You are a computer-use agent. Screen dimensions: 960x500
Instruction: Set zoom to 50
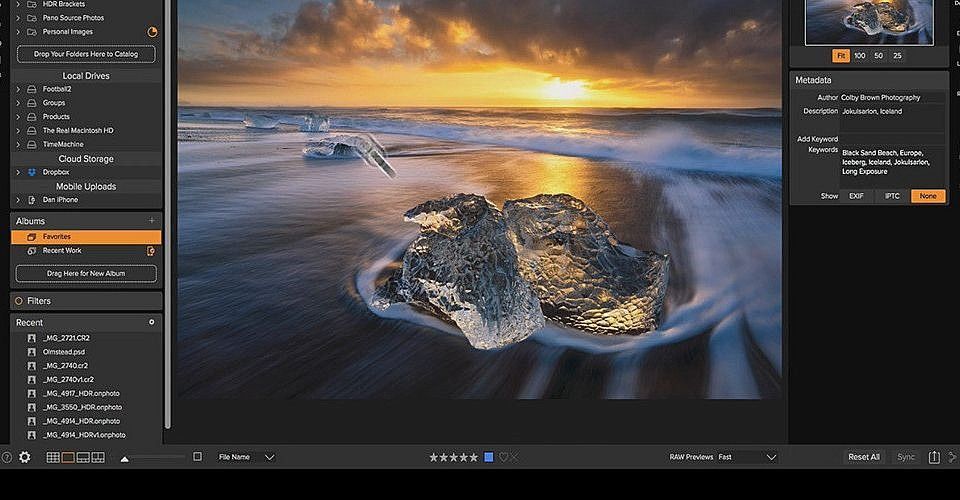pyautogui.click(x=879, y=56)
